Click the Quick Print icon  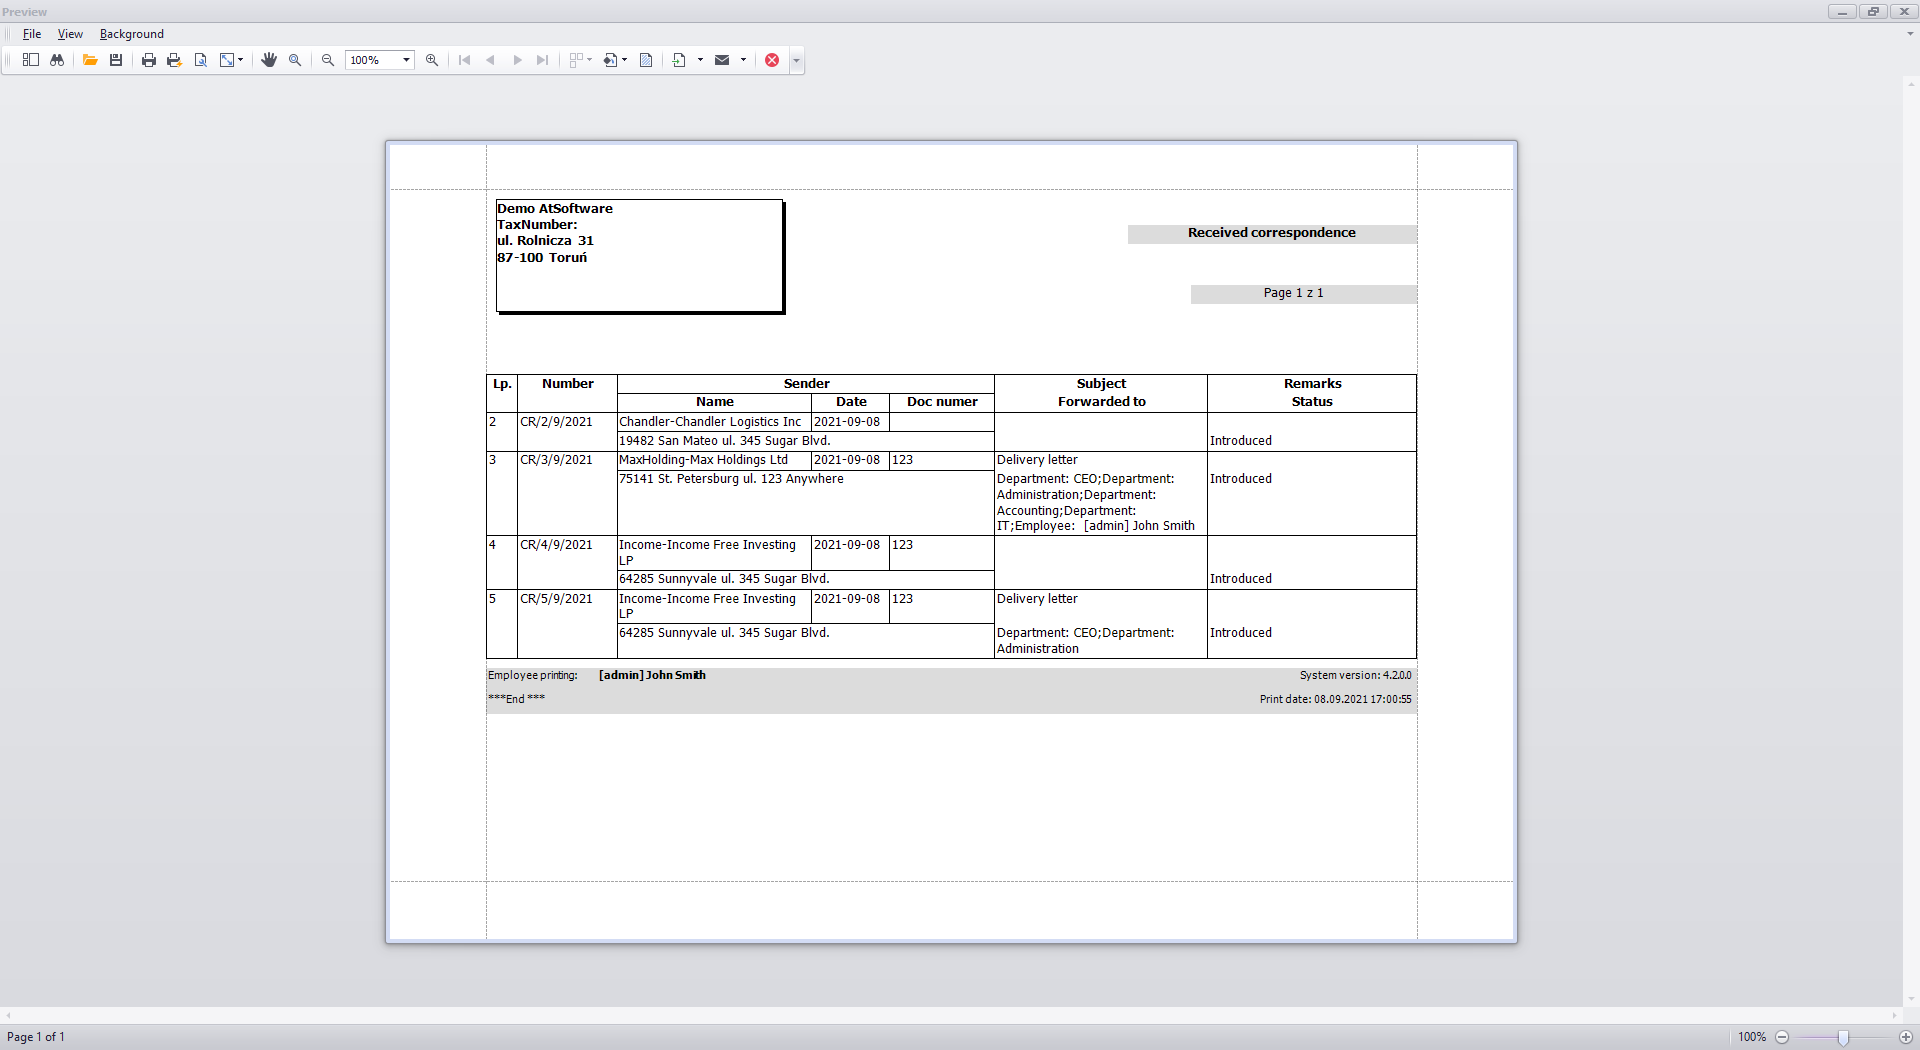tap(174, 60)
